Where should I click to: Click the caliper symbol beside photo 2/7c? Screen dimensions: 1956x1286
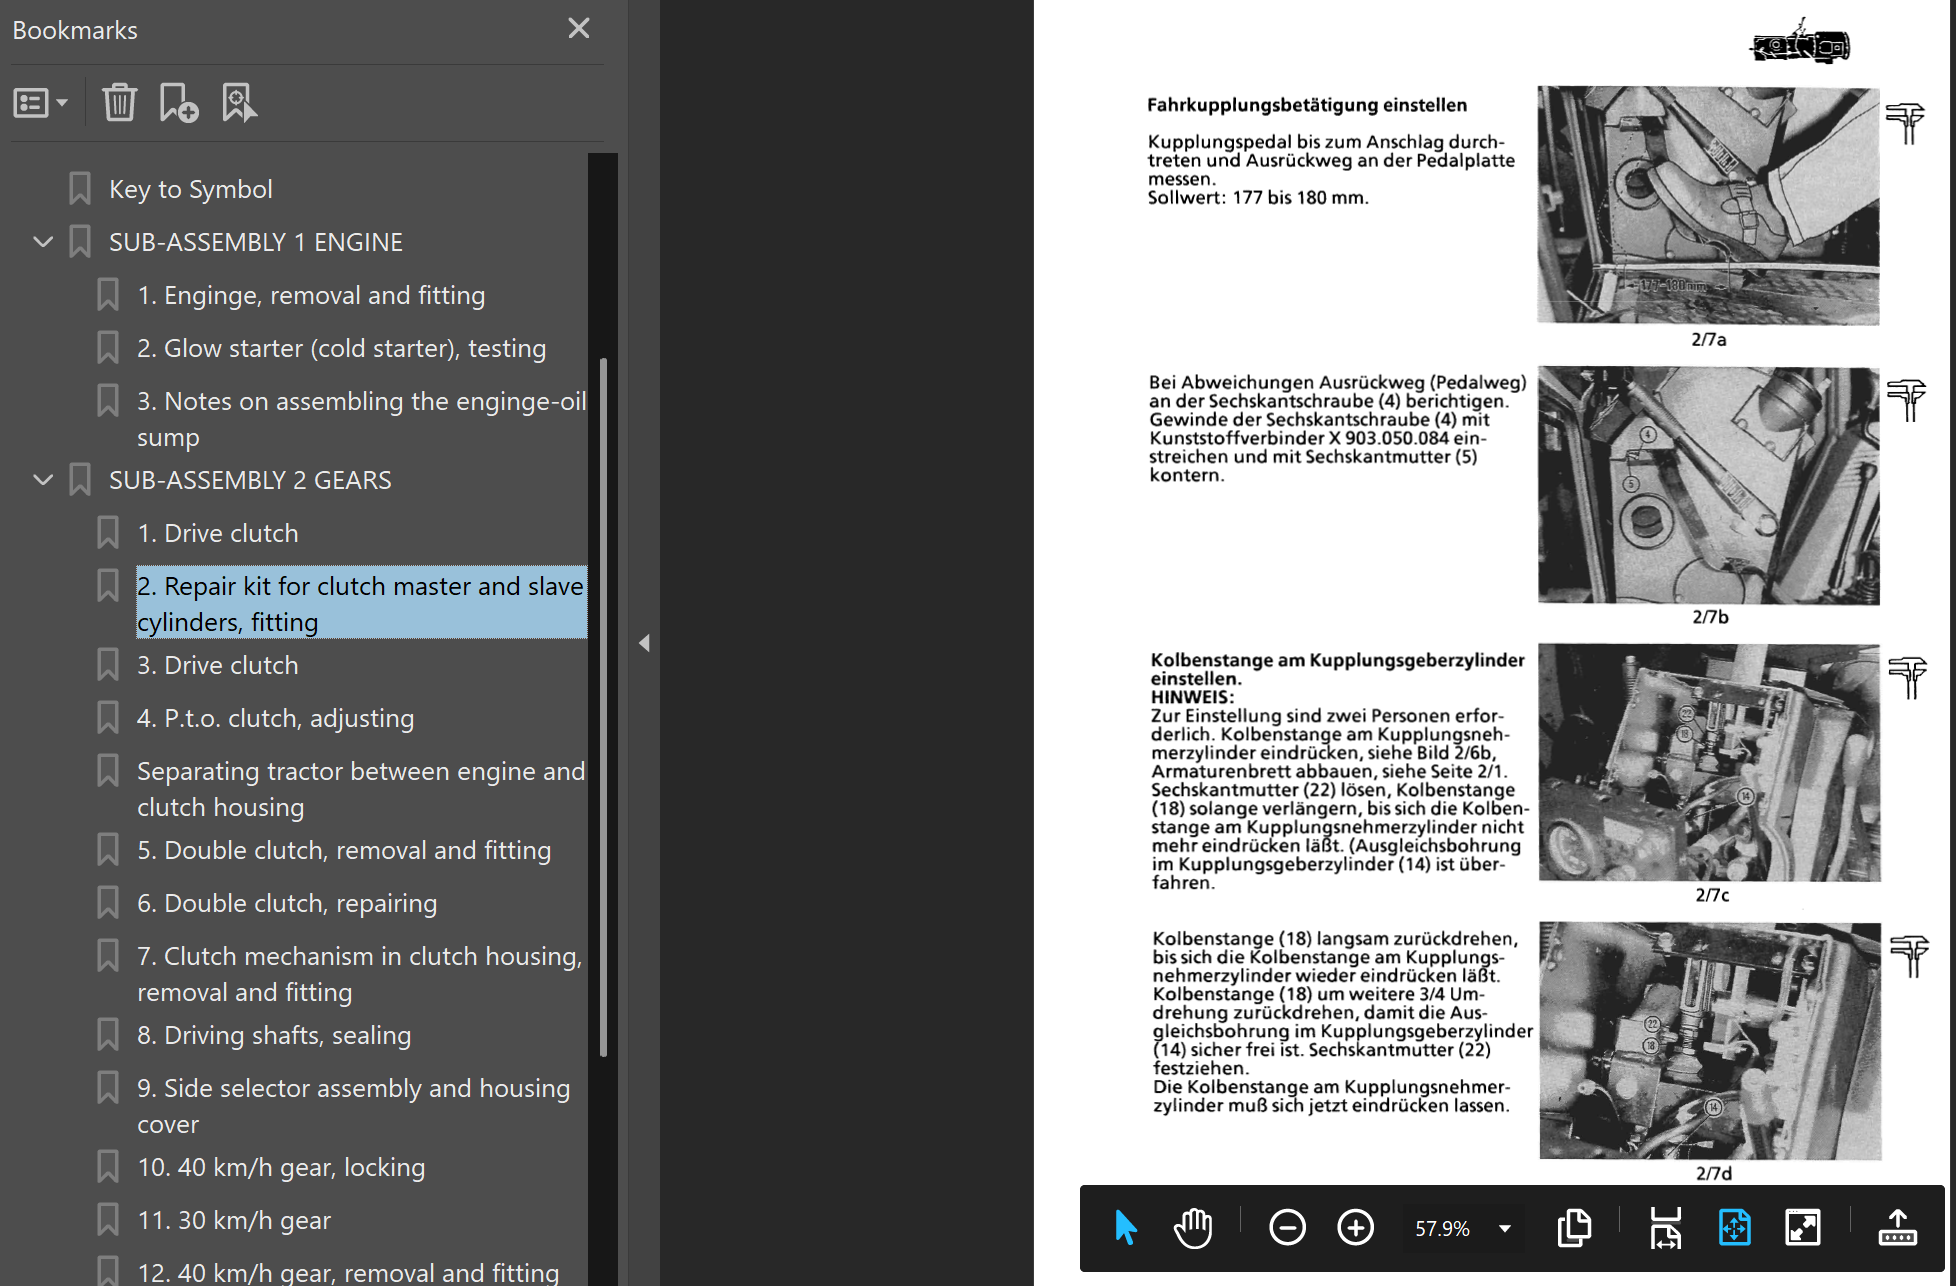(1907, 677)
